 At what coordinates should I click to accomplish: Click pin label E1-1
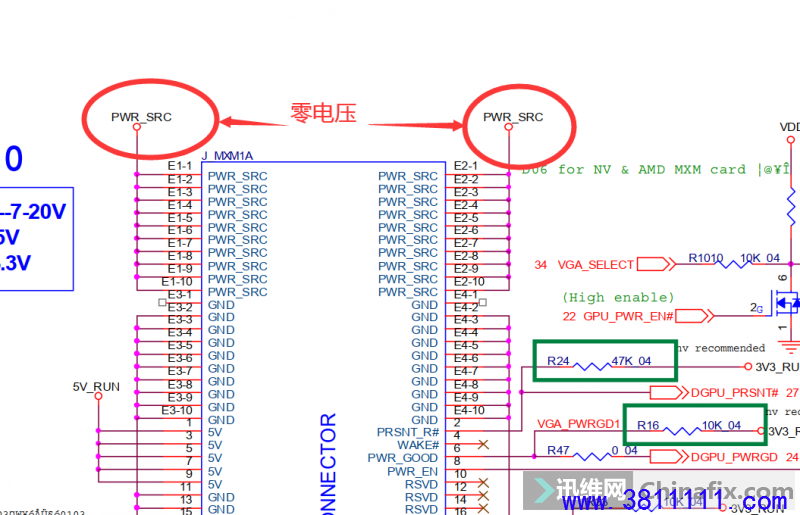(x=180, y=166)
